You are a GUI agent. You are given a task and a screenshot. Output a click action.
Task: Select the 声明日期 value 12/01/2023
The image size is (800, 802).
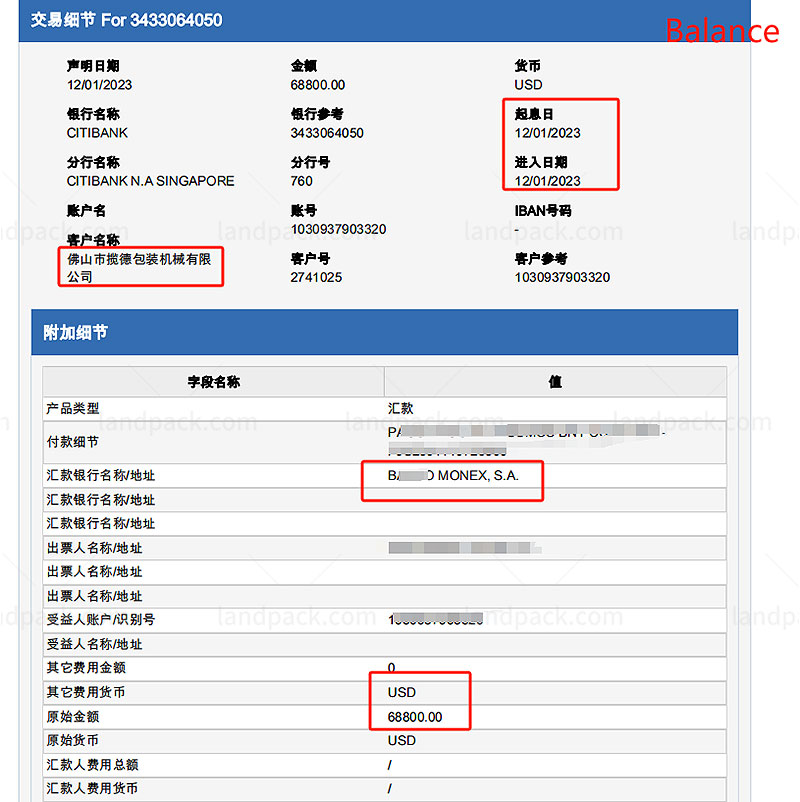[98, 85]
